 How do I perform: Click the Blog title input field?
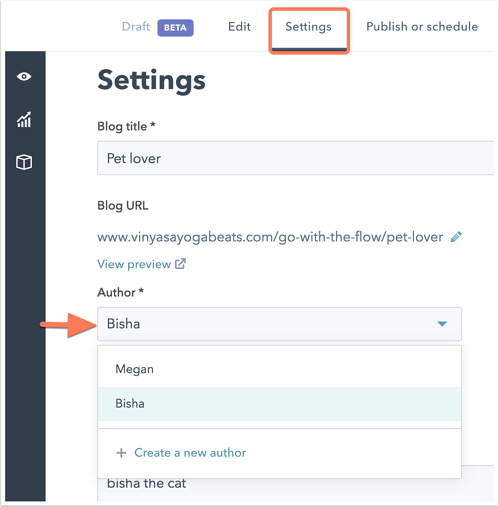295,158
